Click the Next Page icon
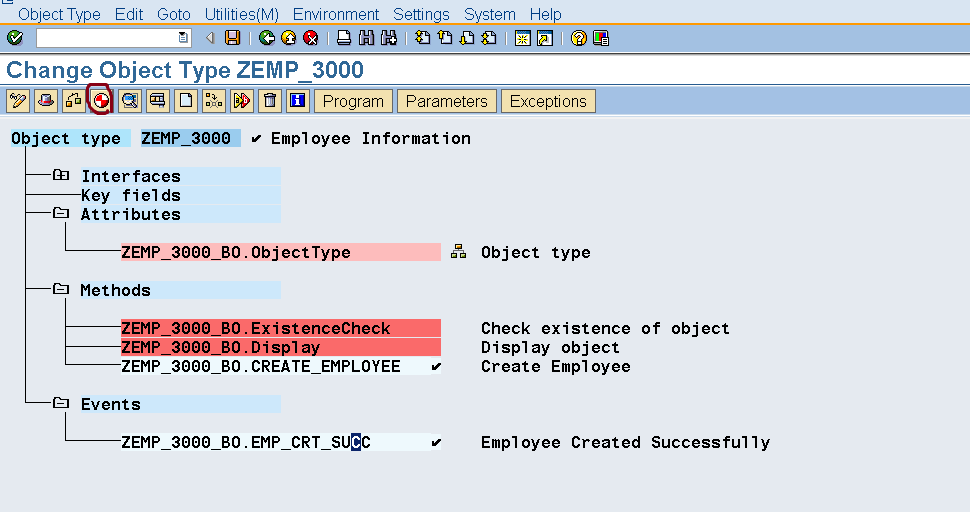 (467, 38)
